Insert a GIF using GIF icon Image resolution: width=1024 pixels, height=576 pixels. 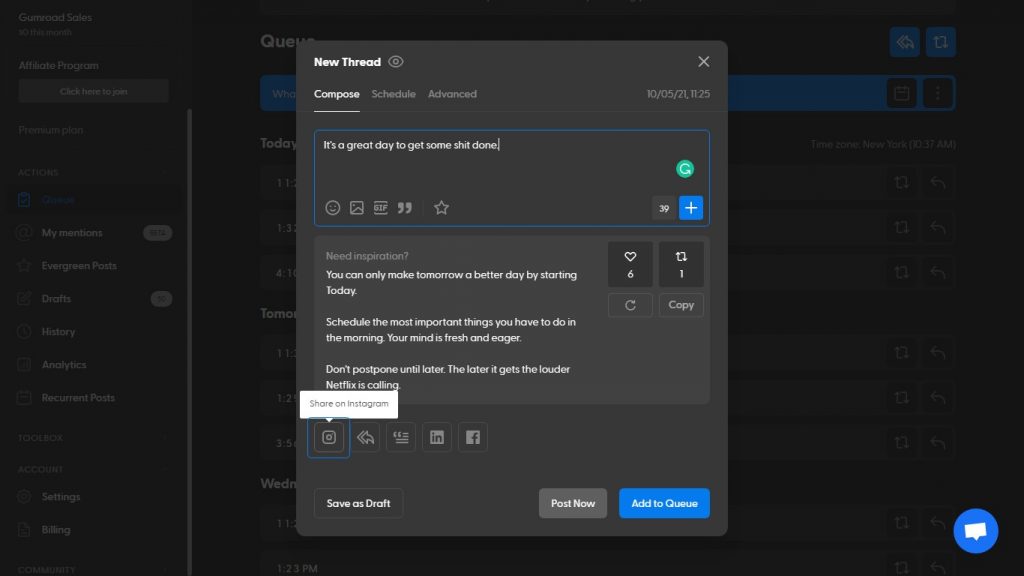381,208
